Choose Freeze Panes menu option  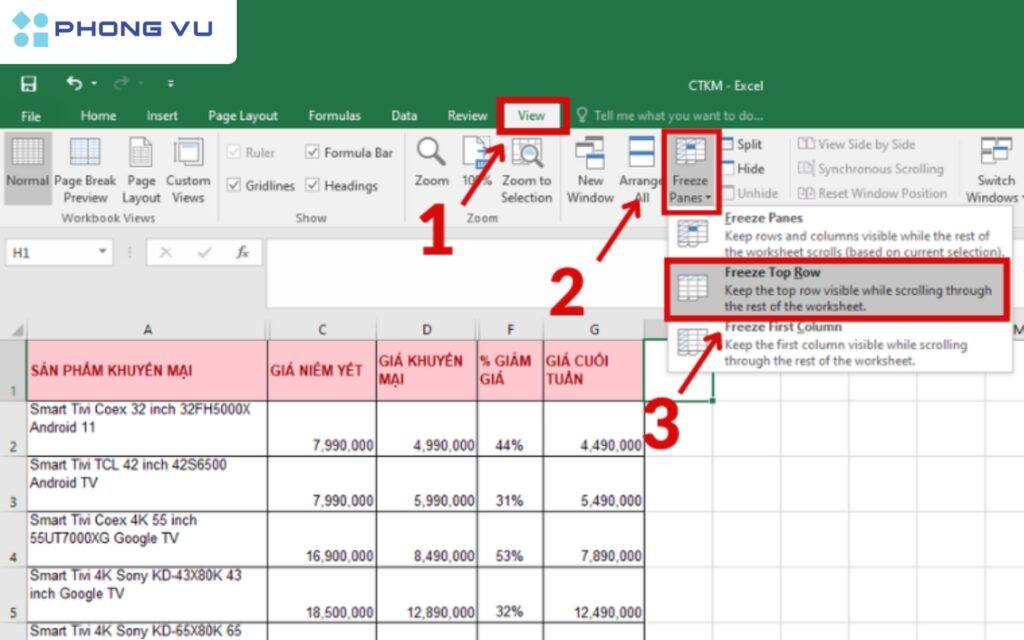click(839, 234)
